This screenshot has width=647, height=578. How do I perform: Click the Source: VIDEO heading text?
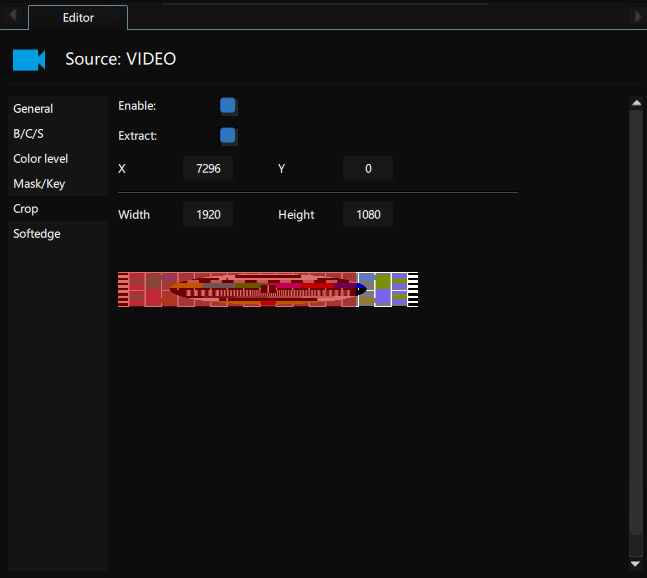click(x=120, y=59)
